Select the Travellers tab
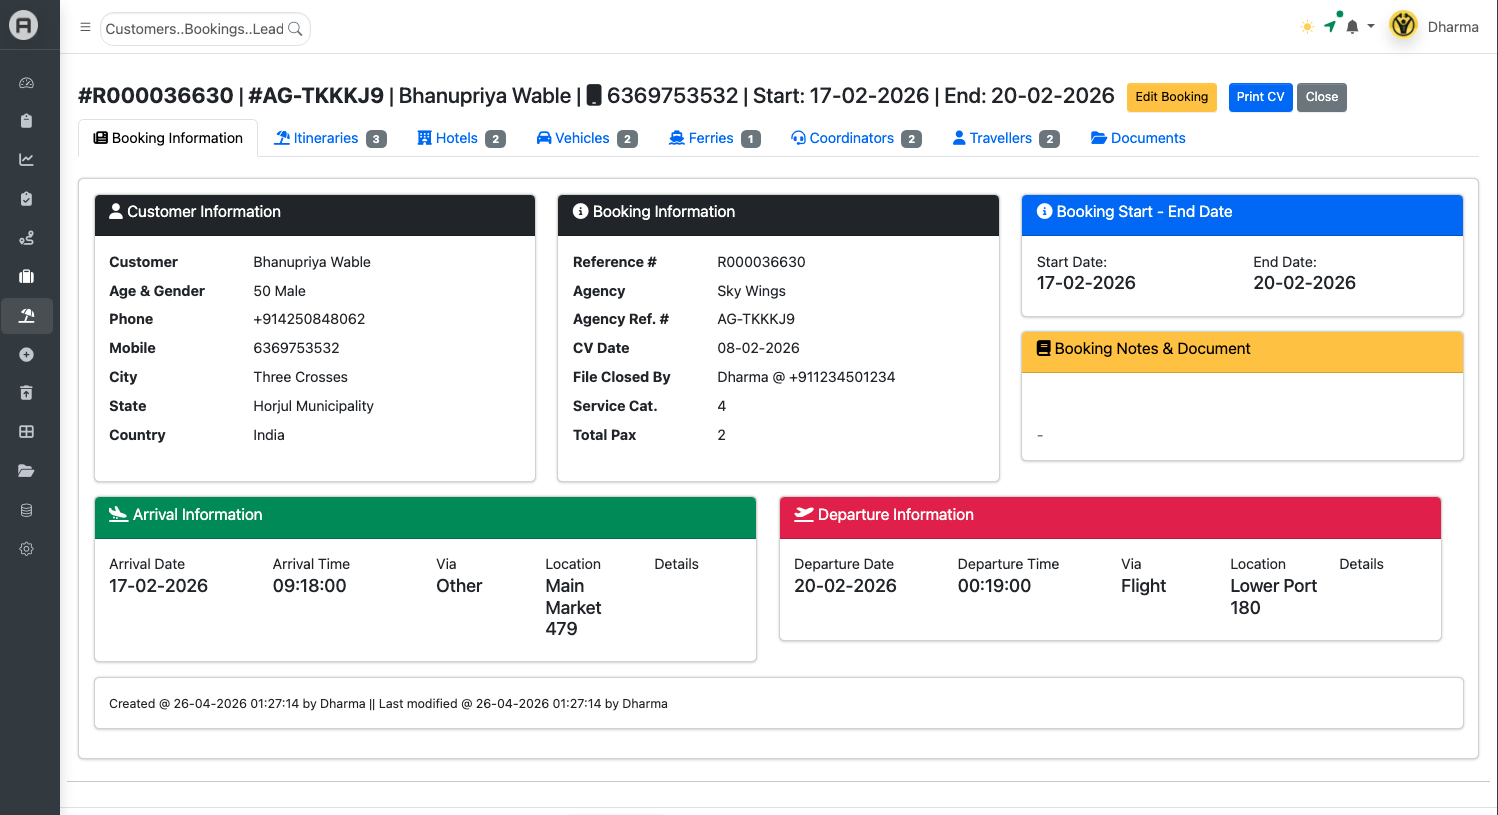 point(1006,138)
